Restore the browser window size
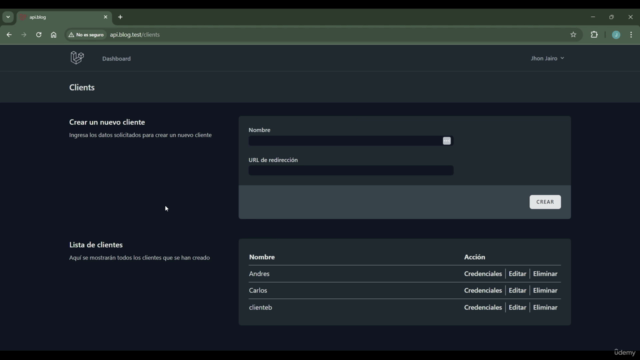The image size is (640, 360). coord(611,17)
